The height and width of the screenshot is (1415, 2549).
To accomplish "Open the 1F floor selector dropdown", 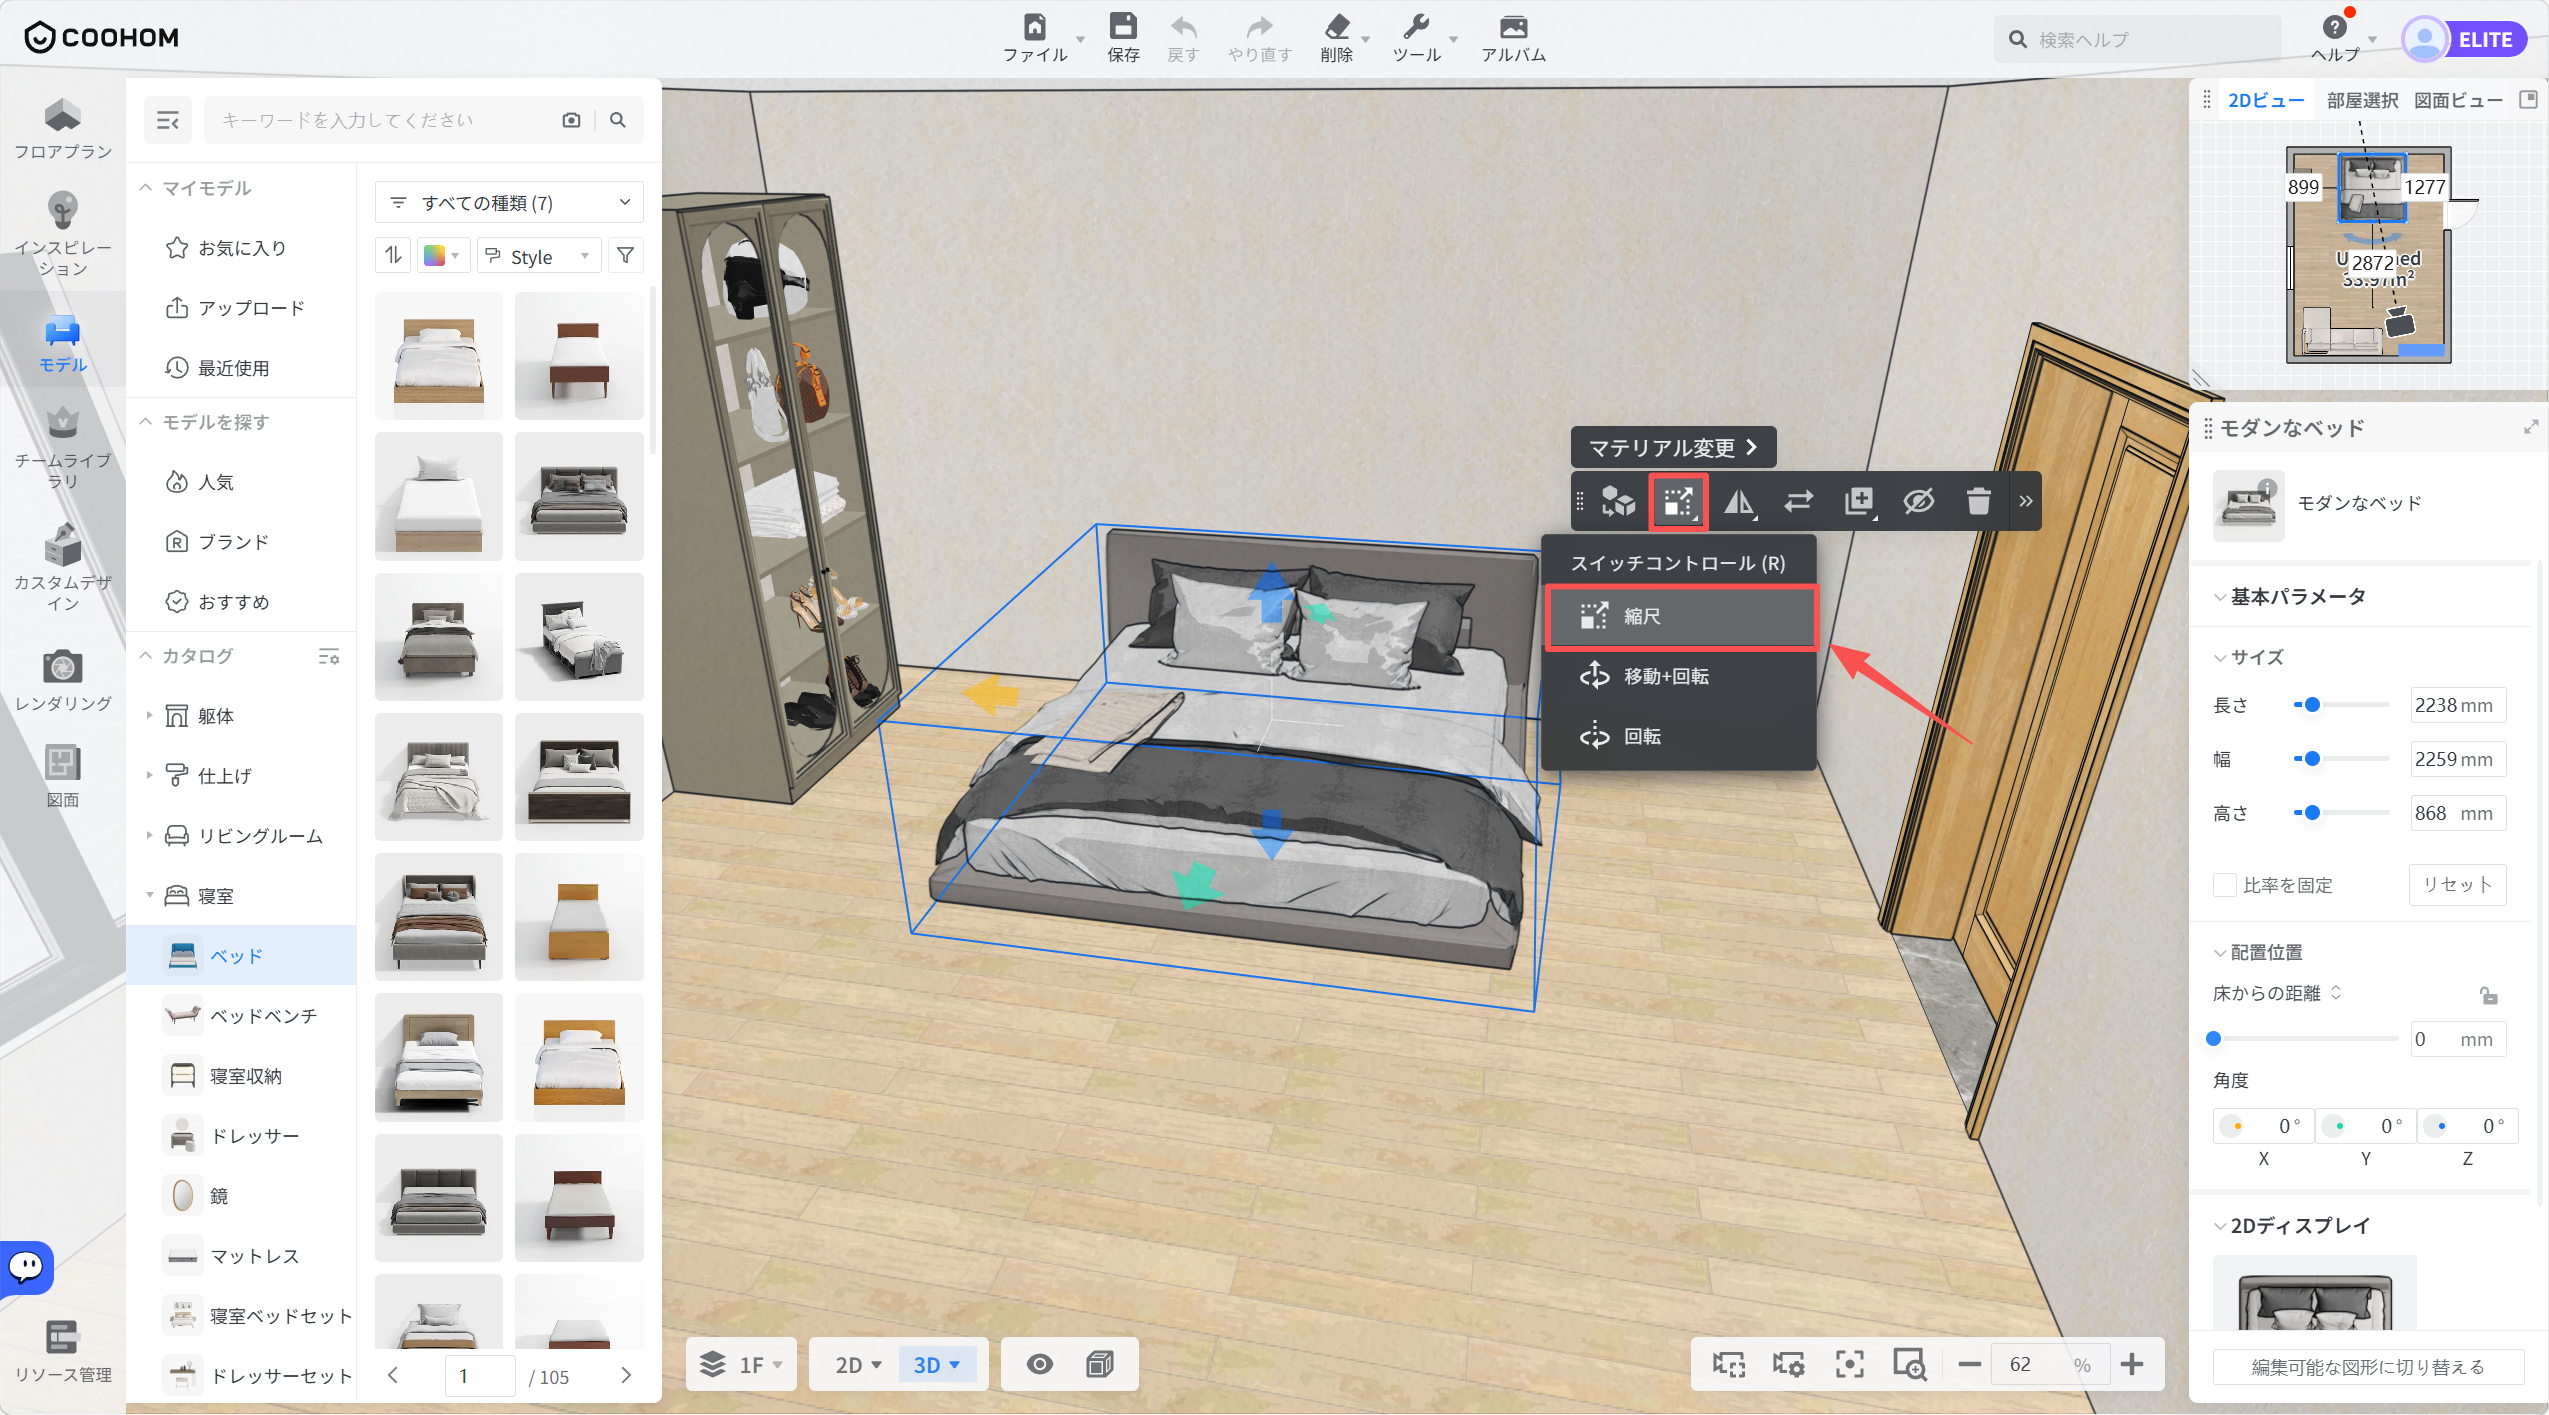I will [741, 1365].
